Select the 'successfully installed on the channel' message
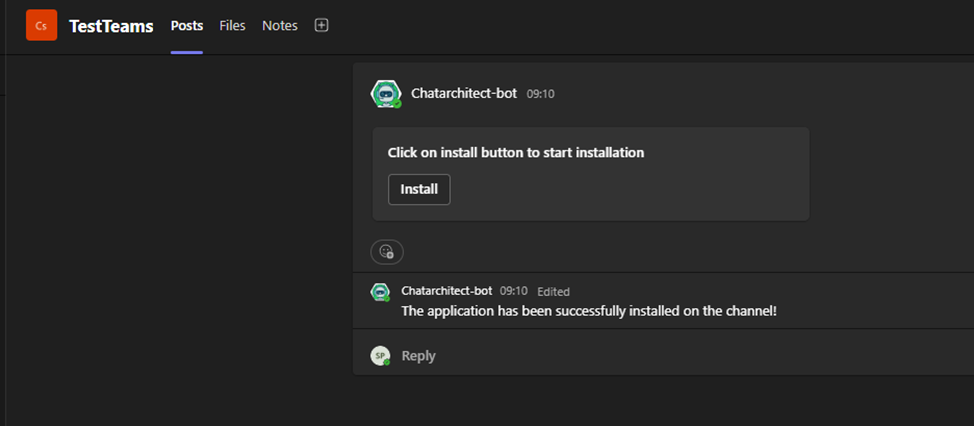The image size is (974, 426). [589, 310]
